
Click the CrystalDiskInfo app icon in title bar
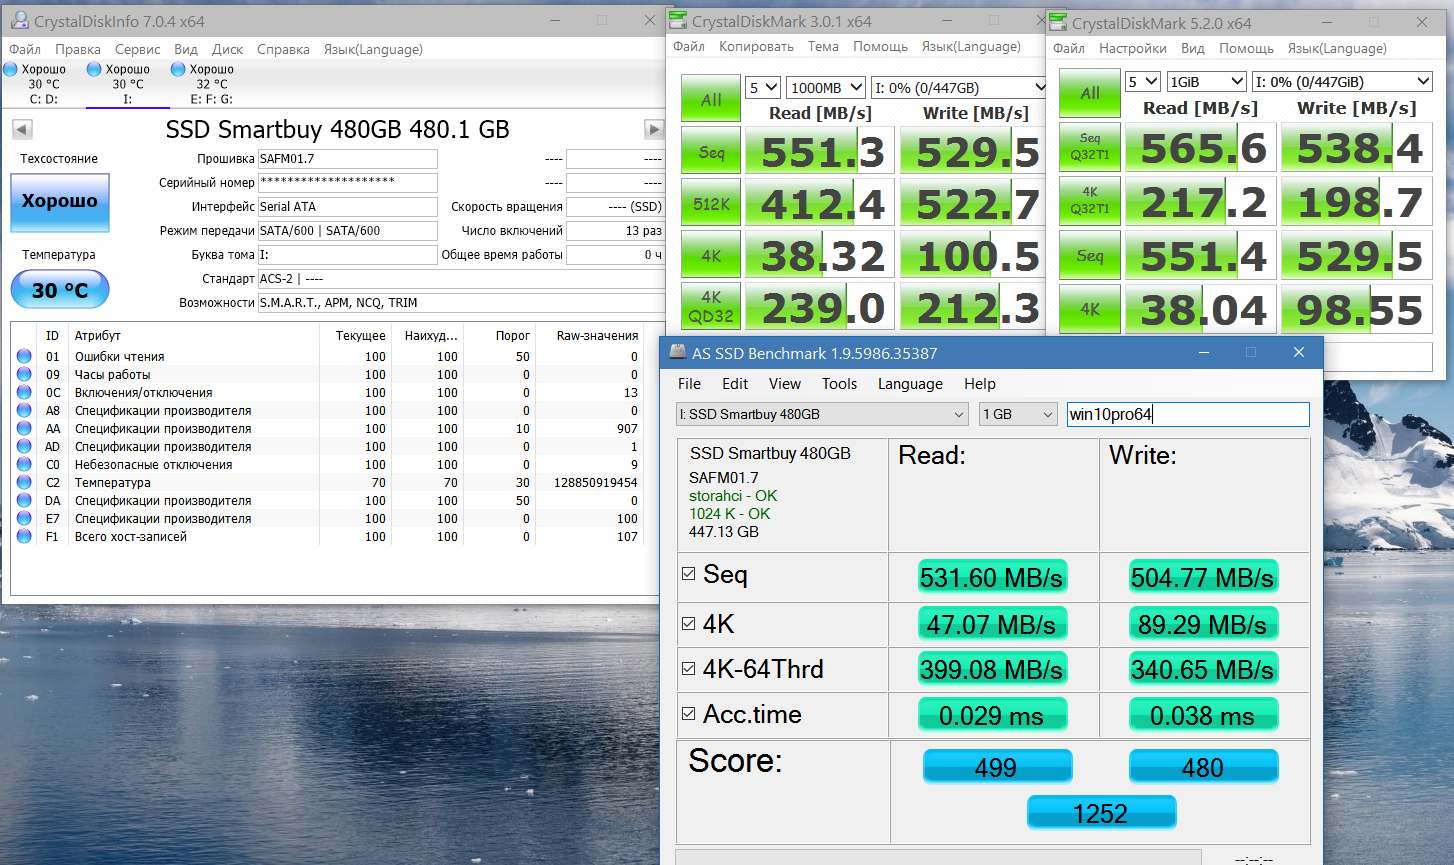19,20
